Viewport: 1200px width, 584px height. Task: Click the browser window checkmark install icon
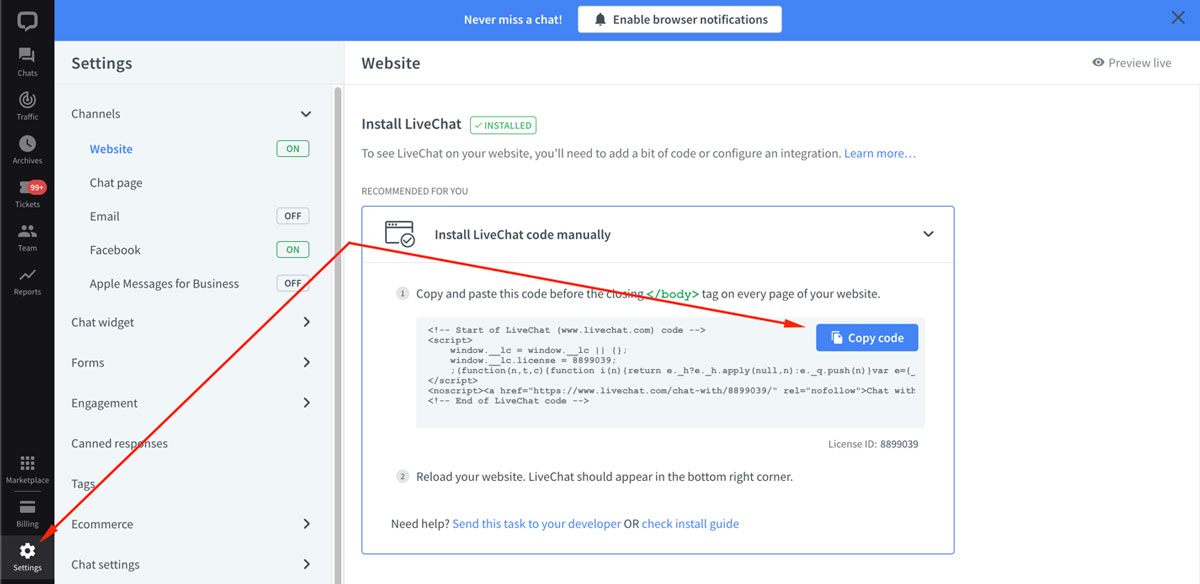(x=399, y=234)
